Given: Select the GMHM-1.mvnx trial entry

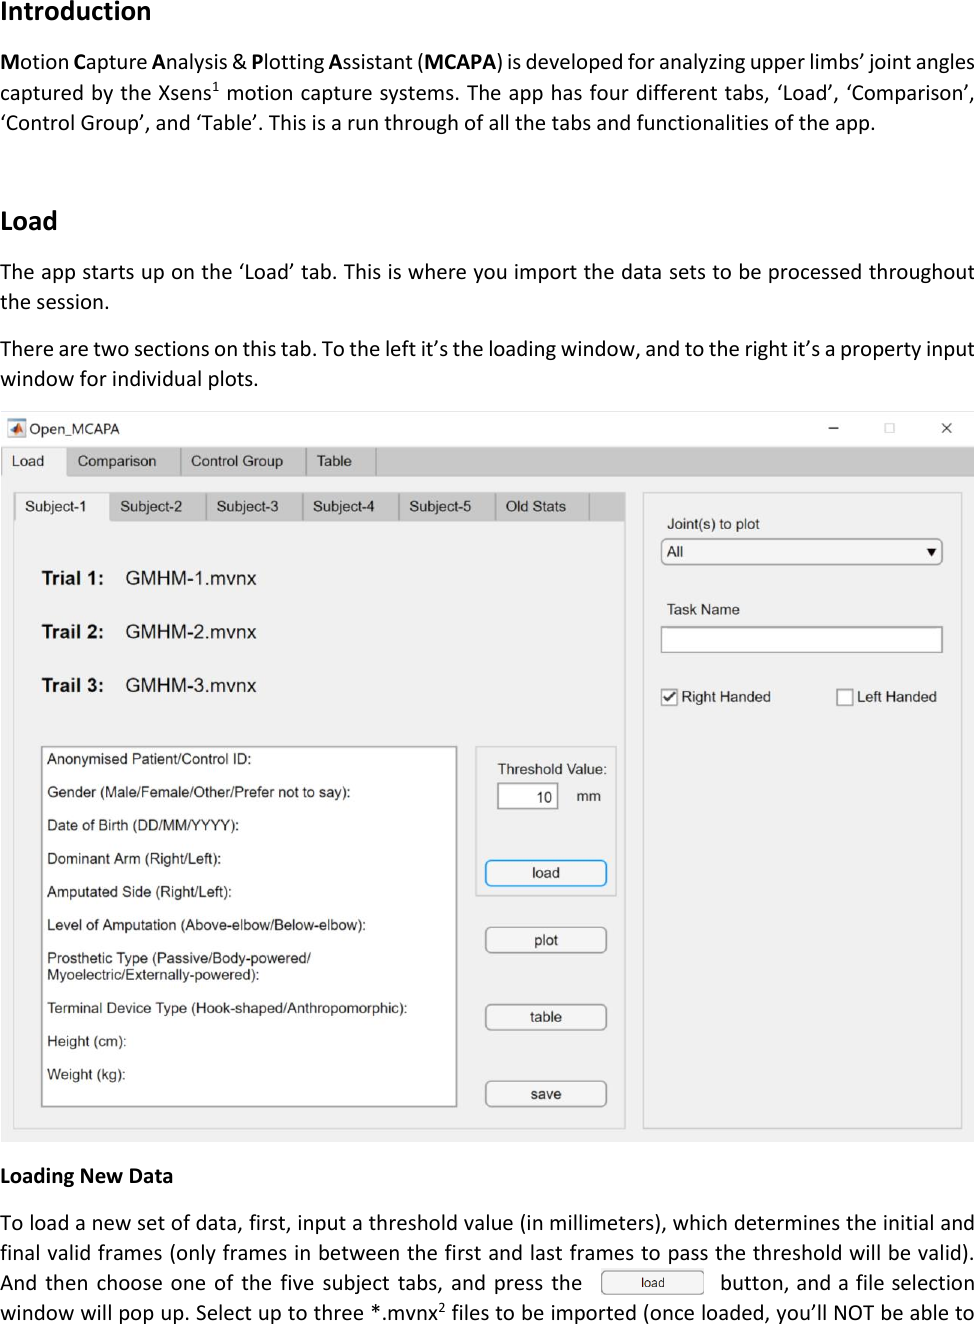Looking at the screenshot, I should [191, 578].
